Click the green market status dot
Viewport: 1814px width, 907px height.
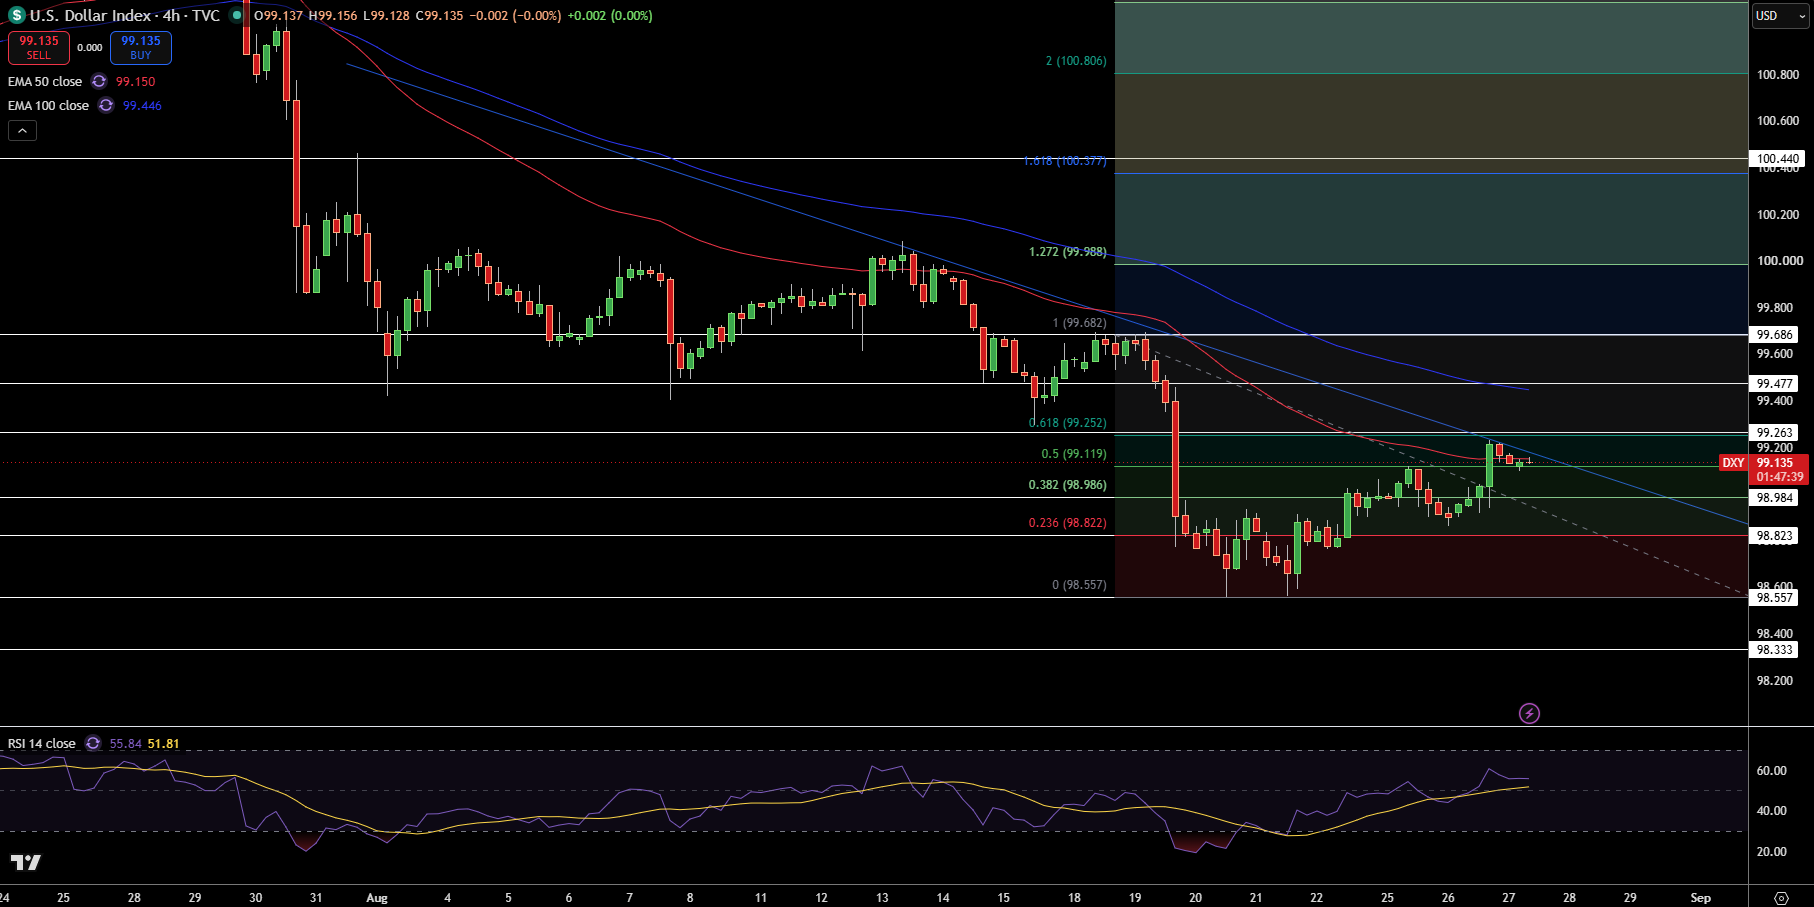[x=237, y=15]
